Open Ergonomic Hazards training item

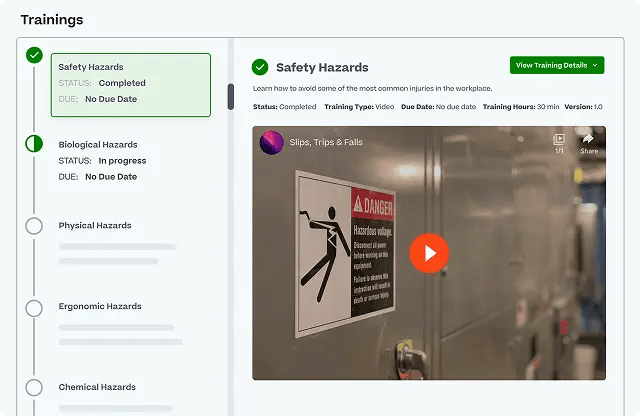click(x=100, y=307)
